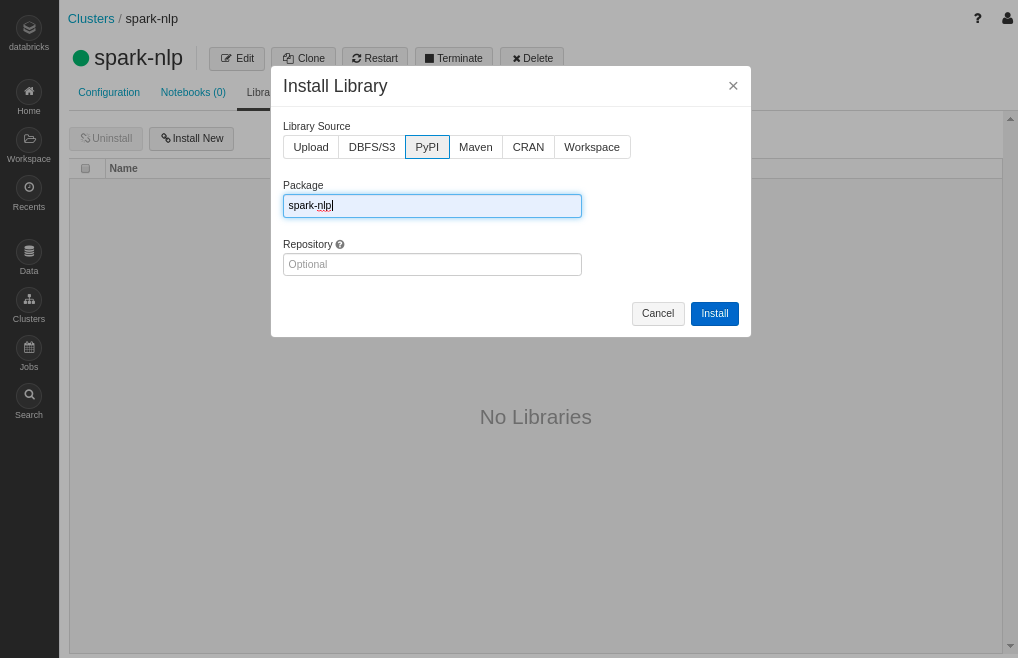Click the Delete cluster button
This screenshot has width=1018, height=658.
[x=532, y=58]
